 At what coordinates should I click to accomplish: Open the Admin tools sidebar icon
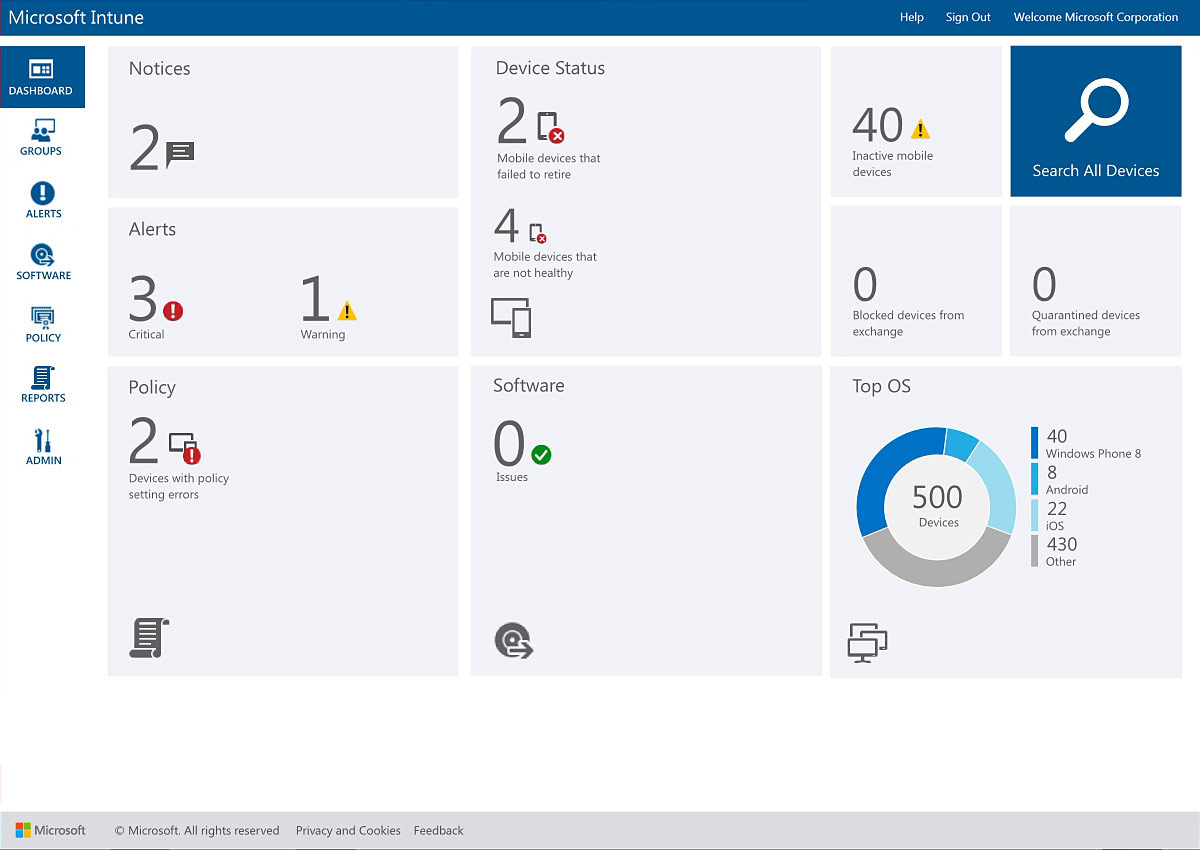[43, 441]
